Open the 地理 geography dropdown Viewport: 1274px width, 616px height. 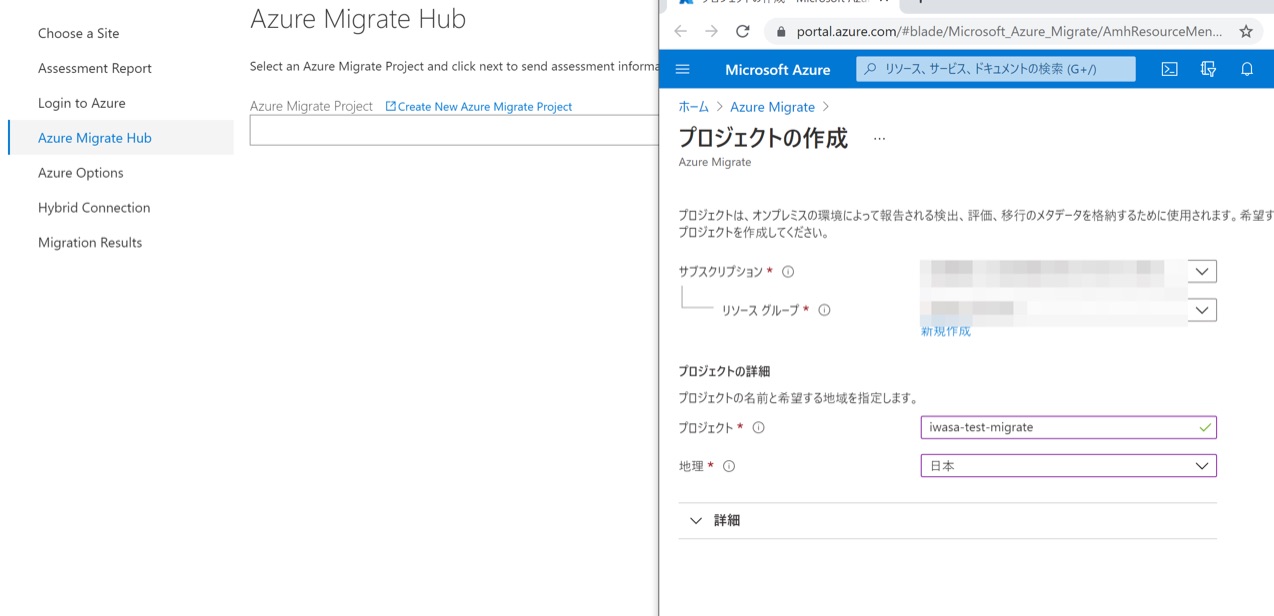point(1203,465)
